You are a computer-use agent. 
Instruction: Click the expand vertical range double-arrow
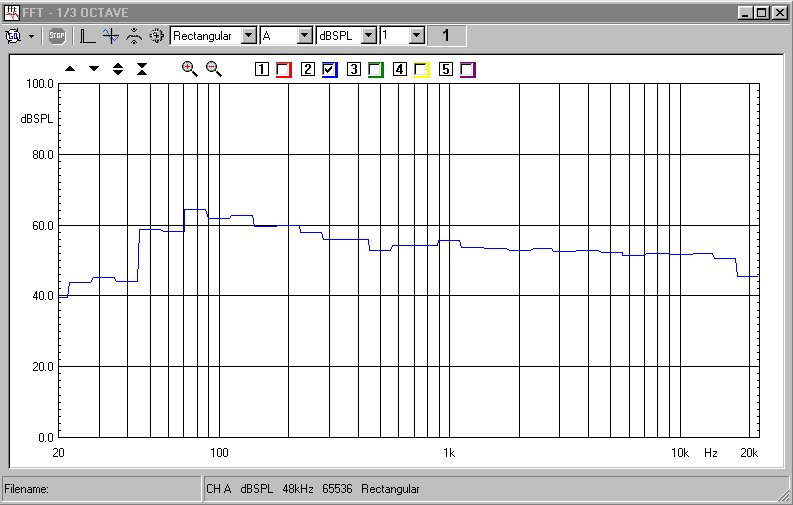[x=118, y=69]
